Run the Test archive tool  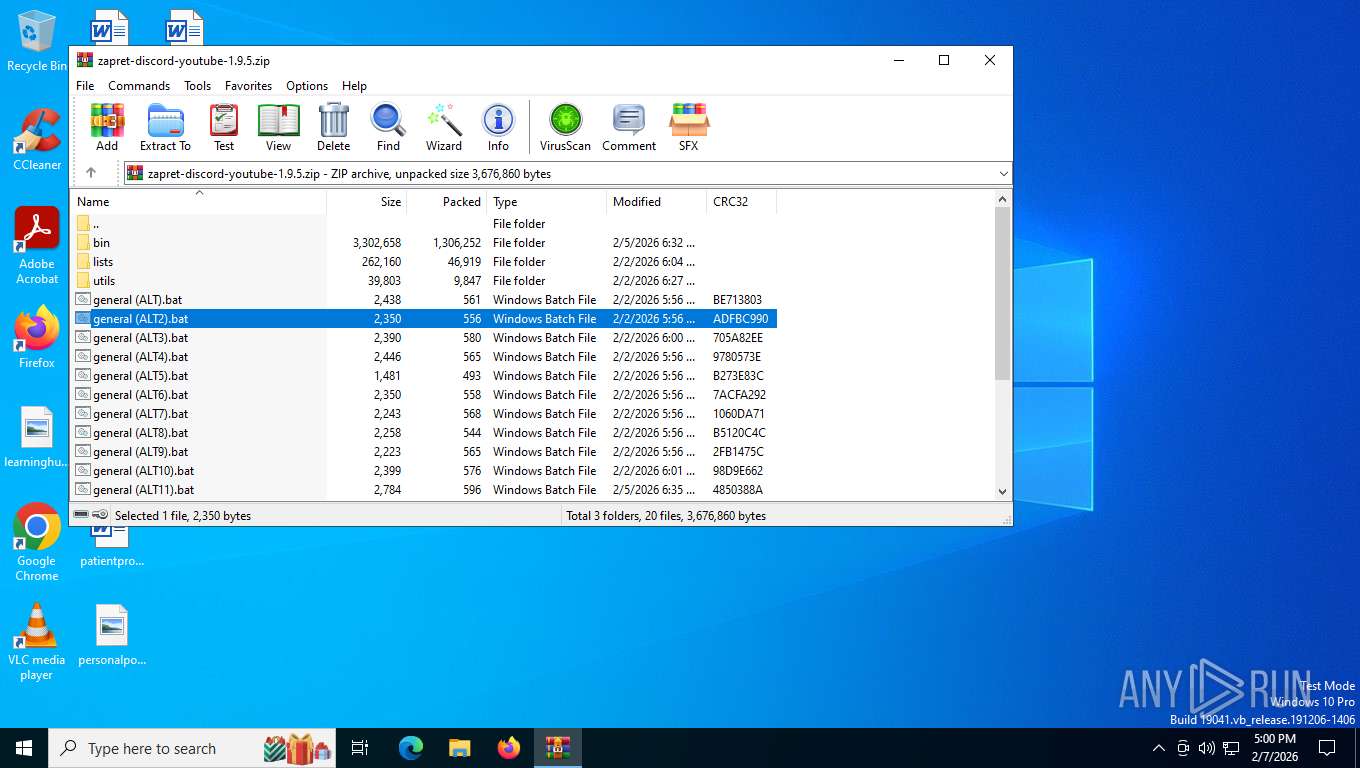click(x=224, y=127)
